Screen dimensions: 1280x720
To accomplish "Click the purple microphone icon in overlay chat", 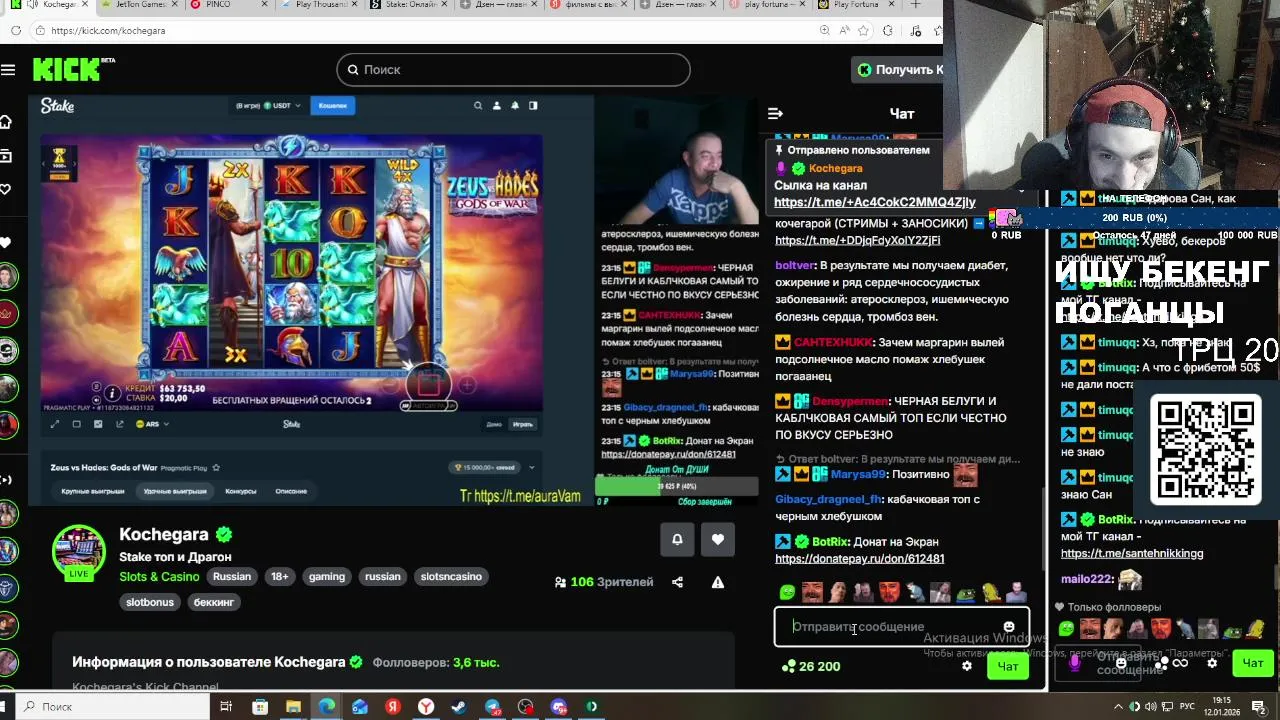I will (1075, 662).
